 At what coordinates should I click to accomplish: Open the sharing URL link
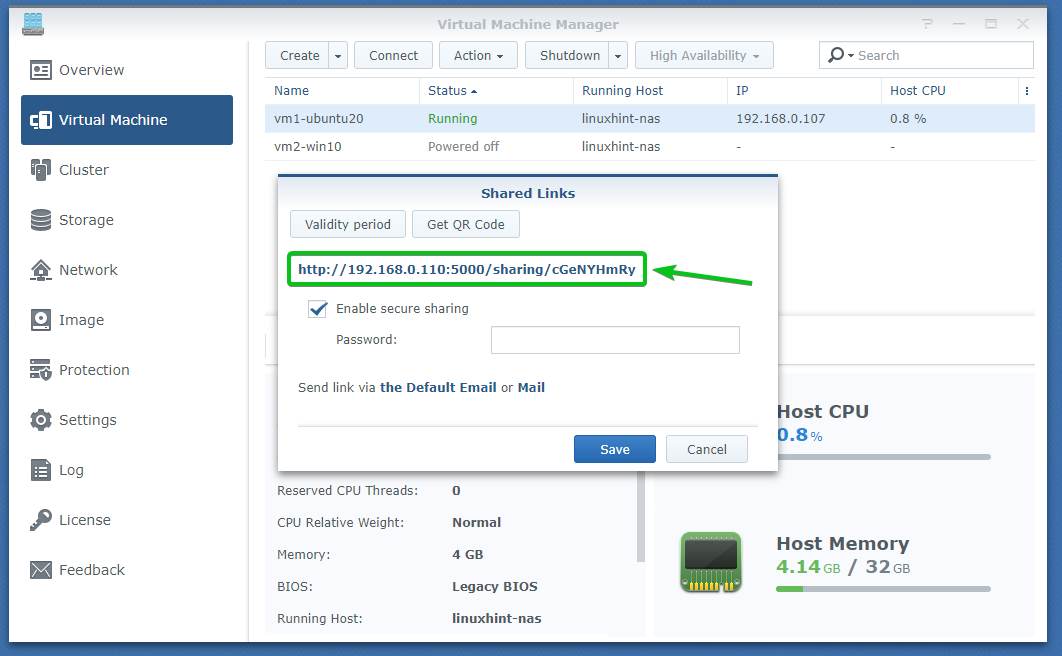point(467,269)
